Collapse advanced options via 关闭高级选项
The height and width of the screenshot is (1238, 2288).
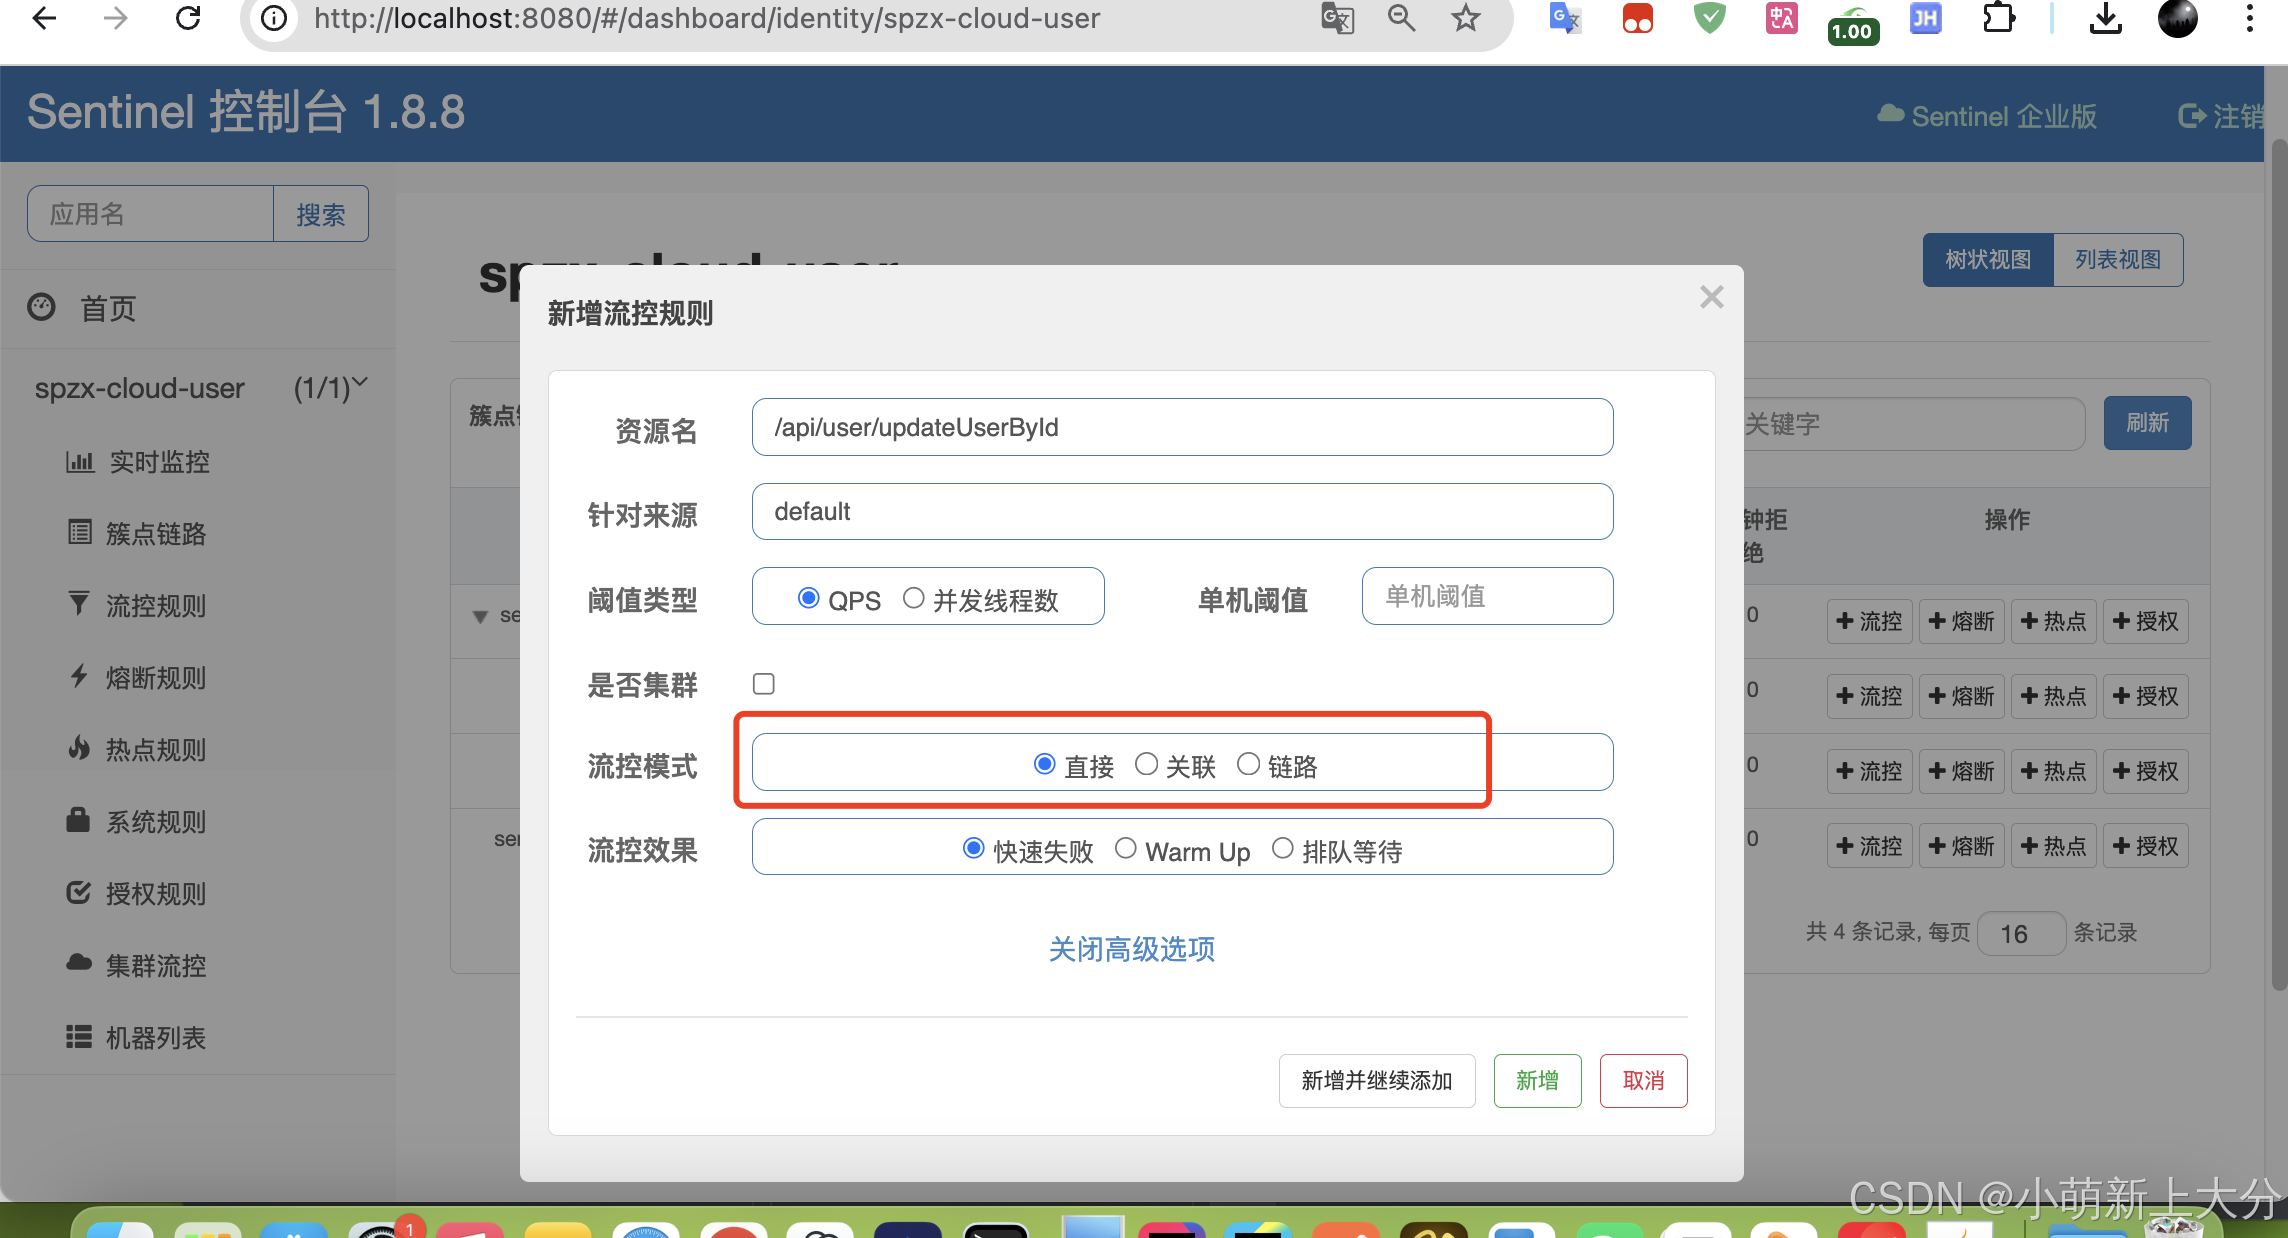point(1131,949)
